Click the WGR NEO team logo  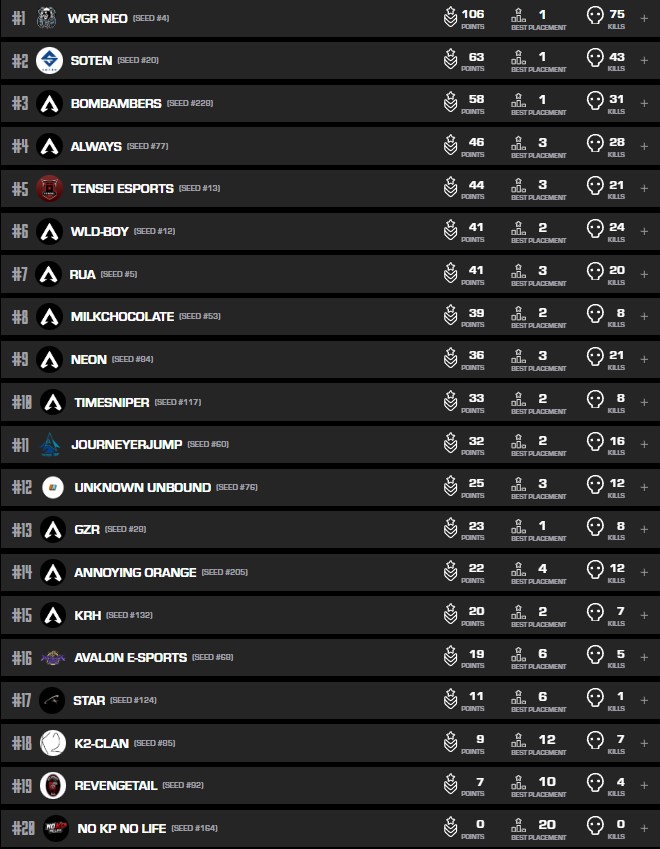click(46, 18)
